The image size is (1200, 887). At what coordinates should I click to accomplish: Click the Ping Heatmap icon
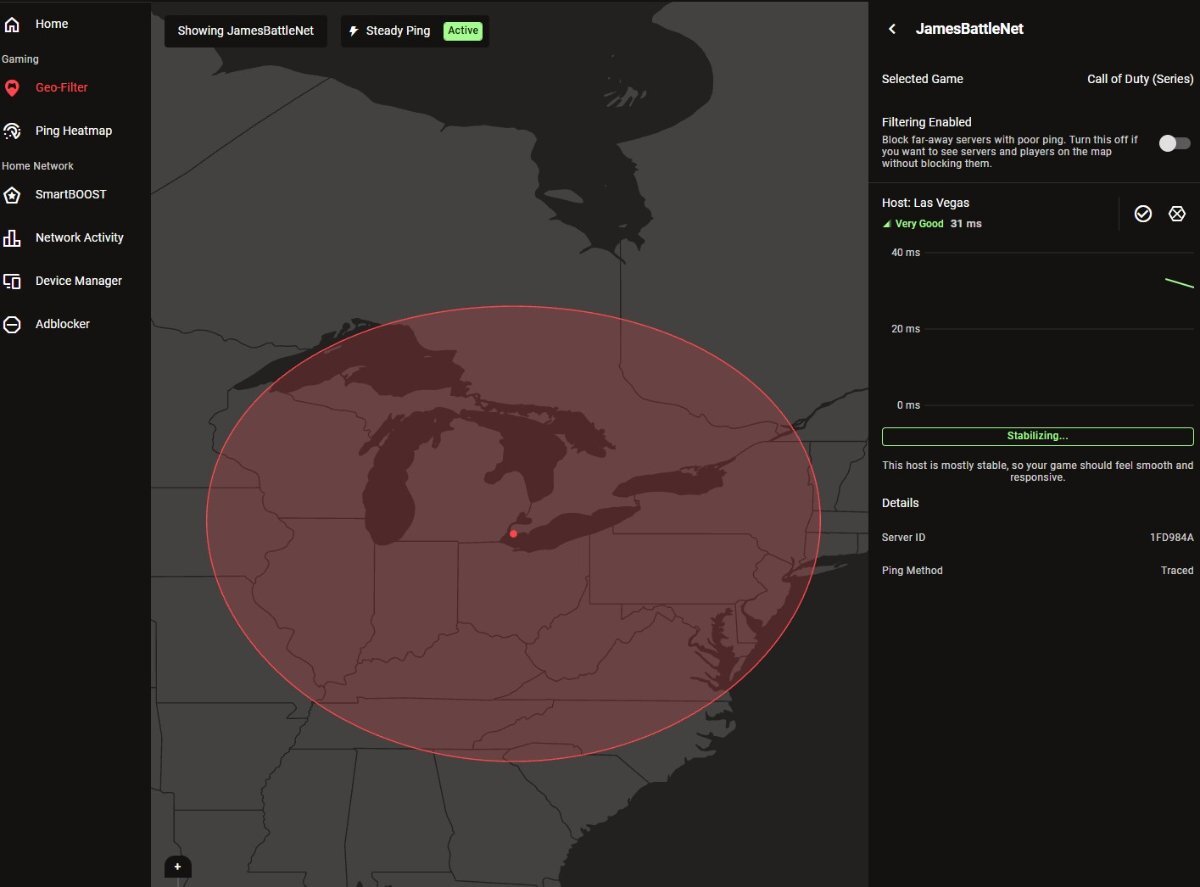[x=12, y=131]
